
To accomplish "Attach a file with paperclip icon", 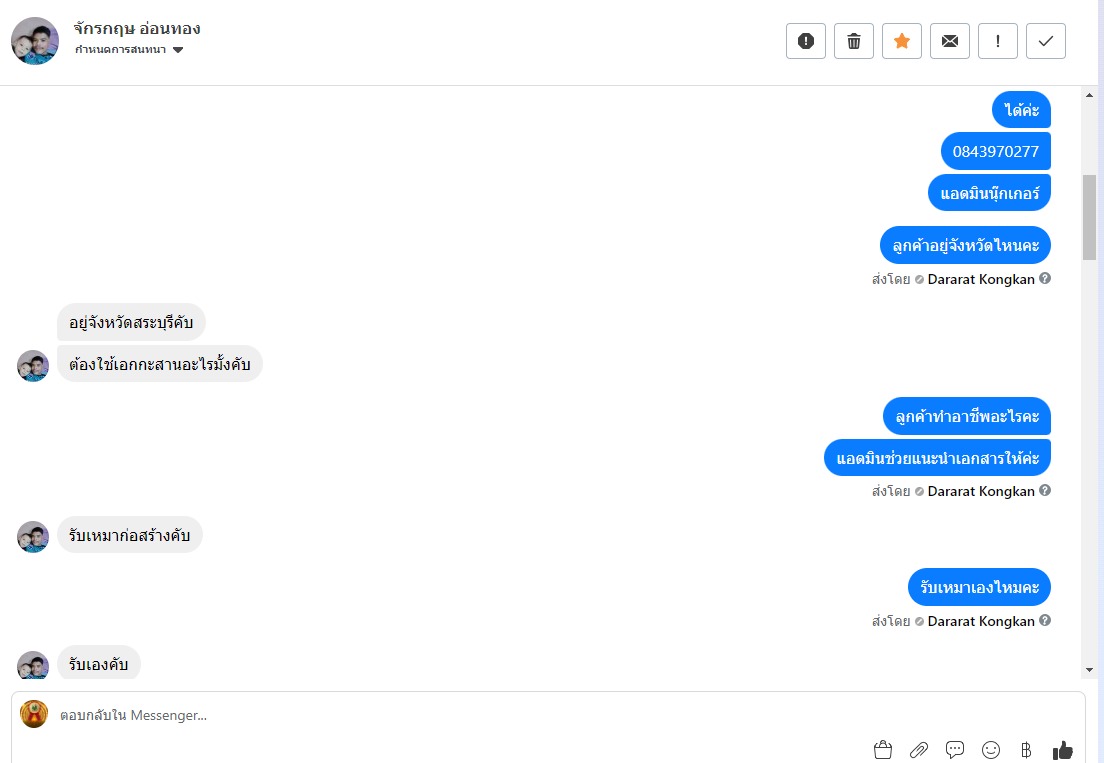I will [918, 749].
